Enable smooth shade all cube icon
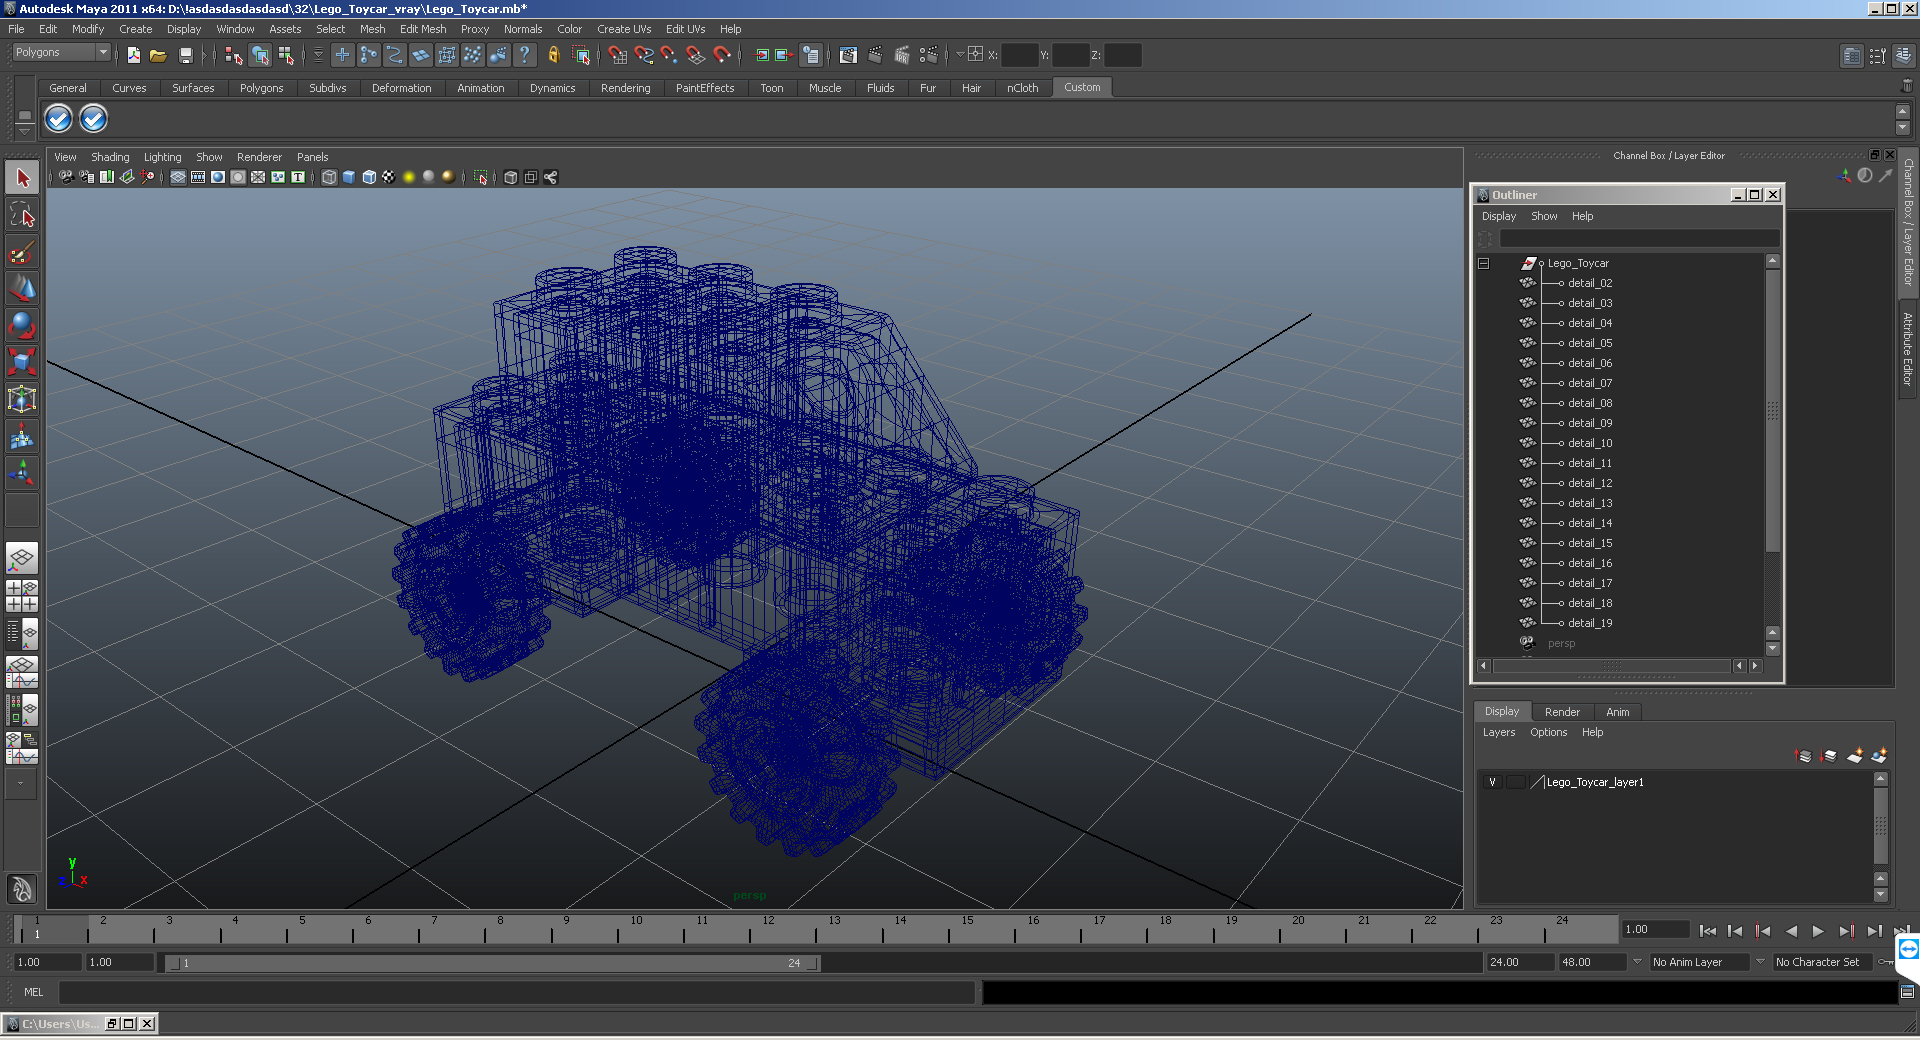This screenshot has height=1040, width=1920. (x=349, y=177)
